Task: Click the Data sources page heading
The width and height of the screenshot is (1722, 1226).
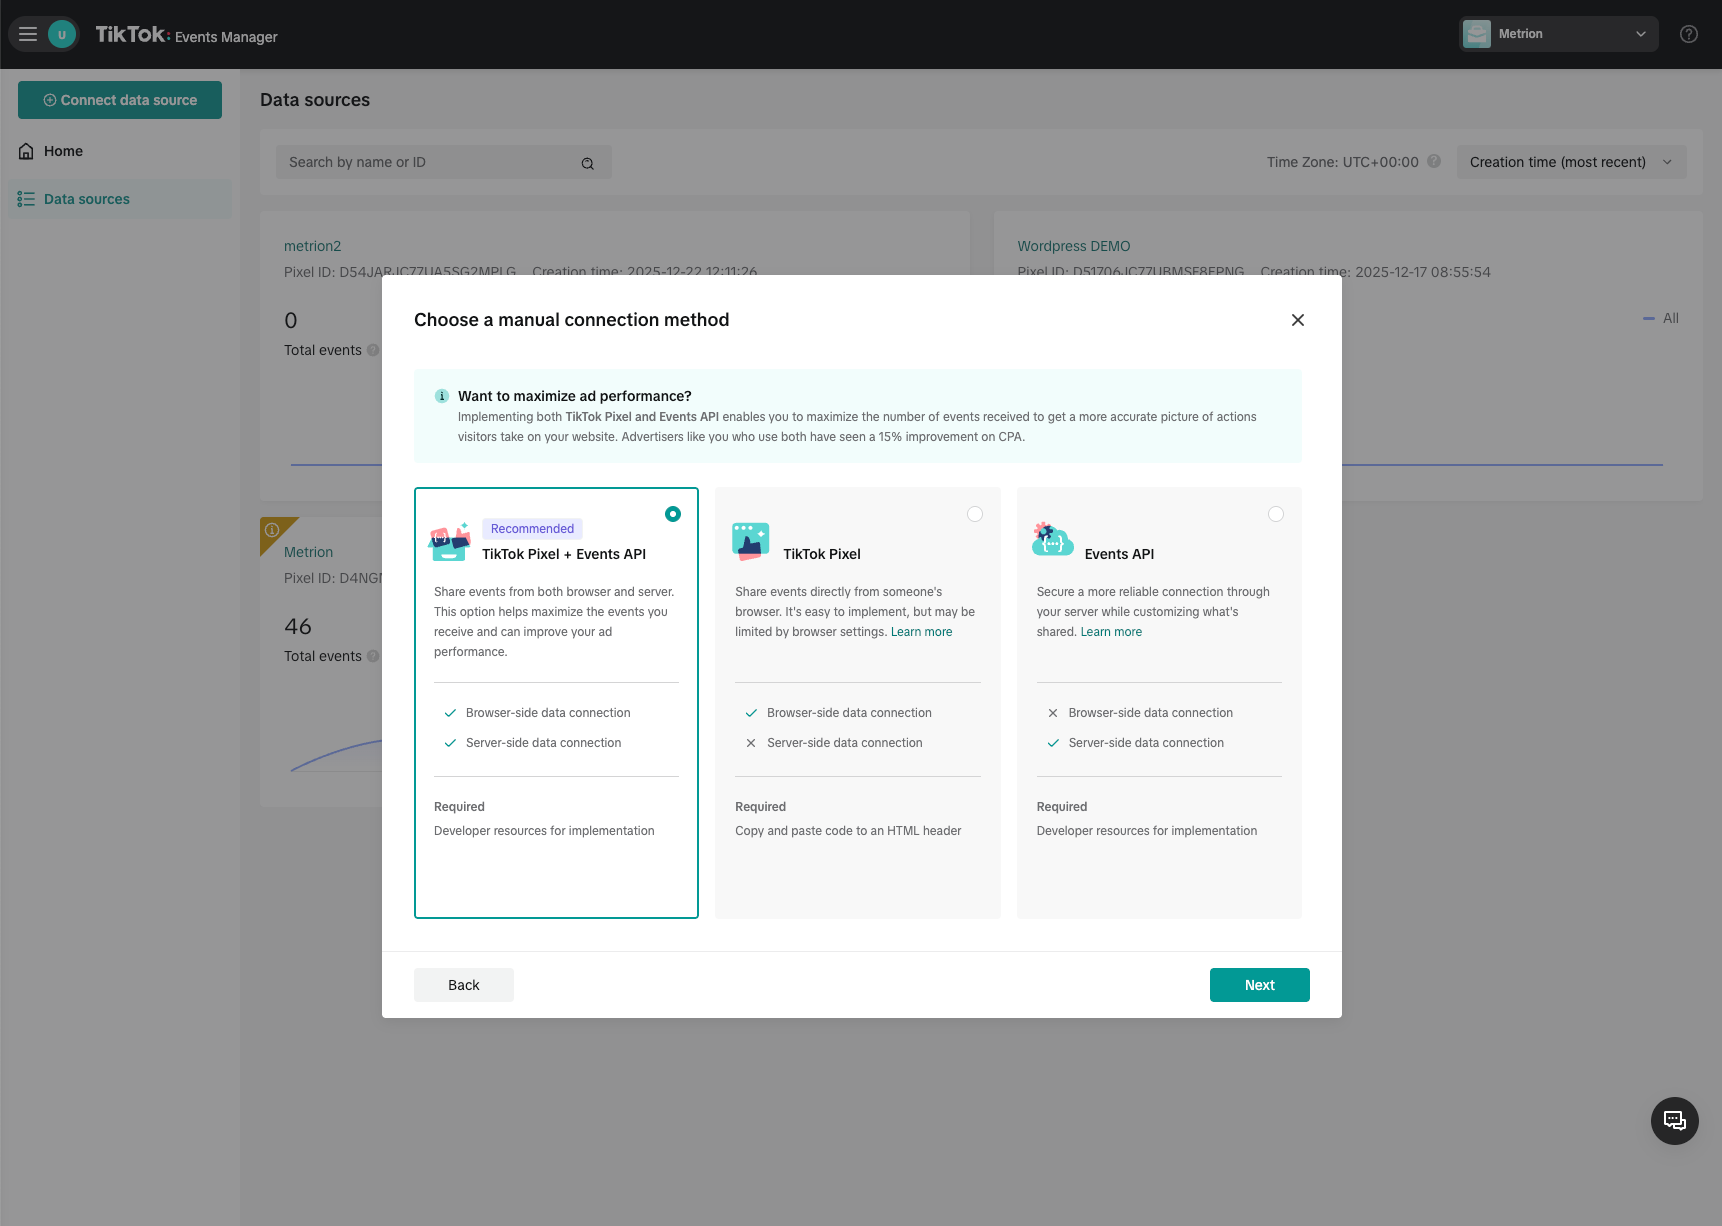Action: (315, 100)
